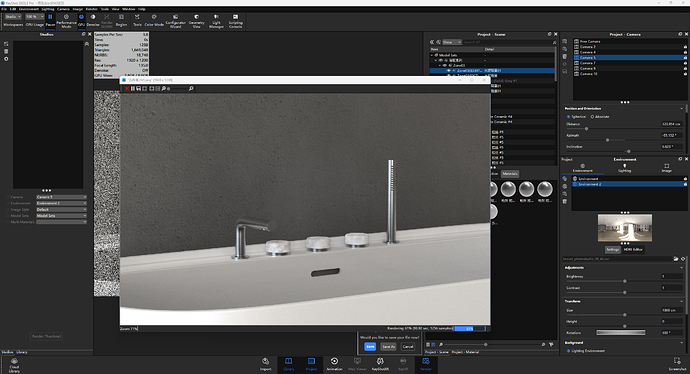Click the Save button in dialog

coord(370,347)
